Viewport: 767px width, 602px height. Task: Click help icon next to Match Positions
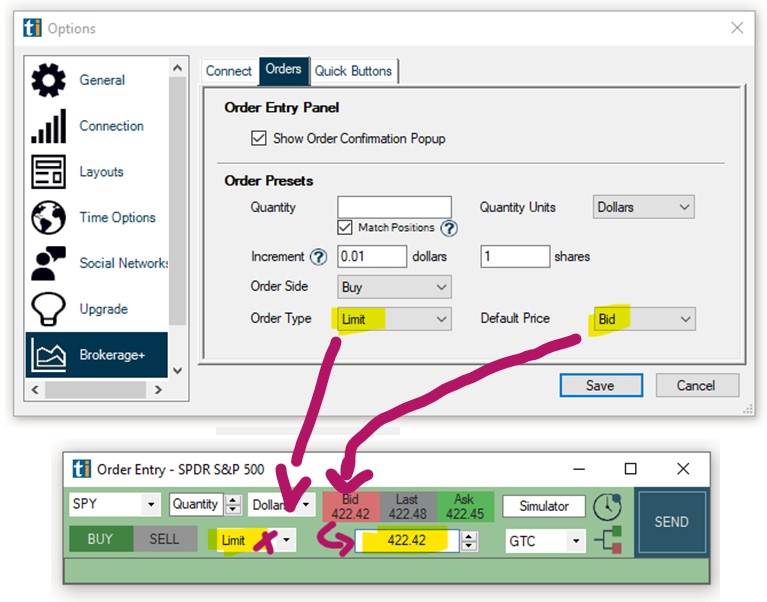pyautogui.click(x=449, y=228)
